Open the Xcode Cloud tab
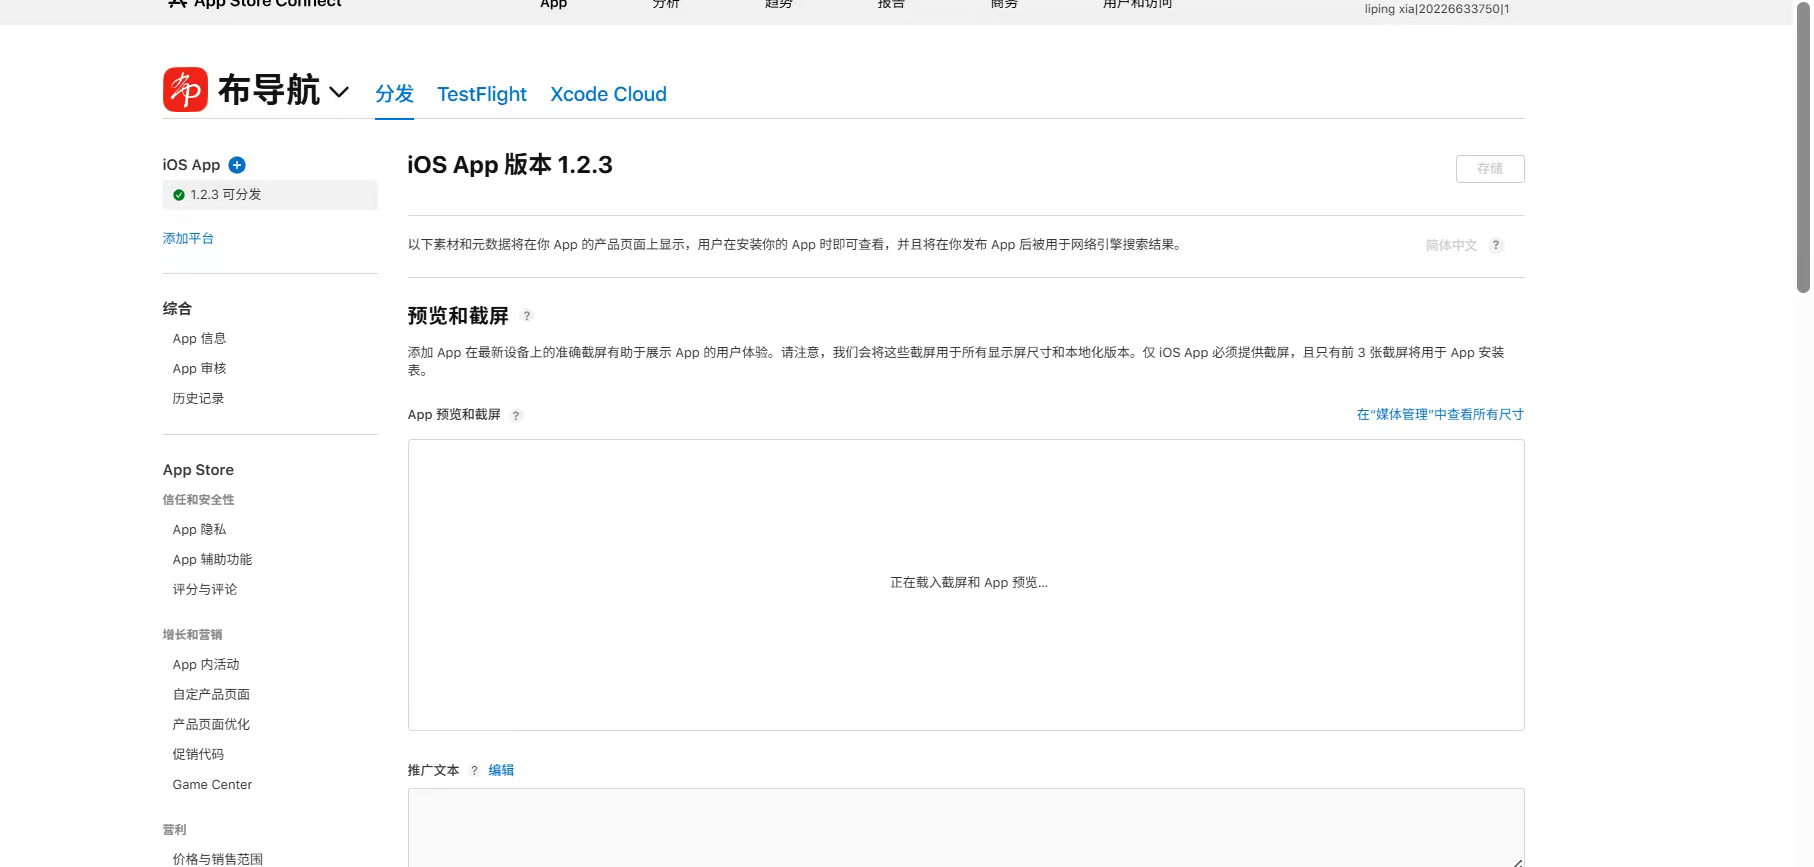The image size is (1814, 867). [608, 94]
